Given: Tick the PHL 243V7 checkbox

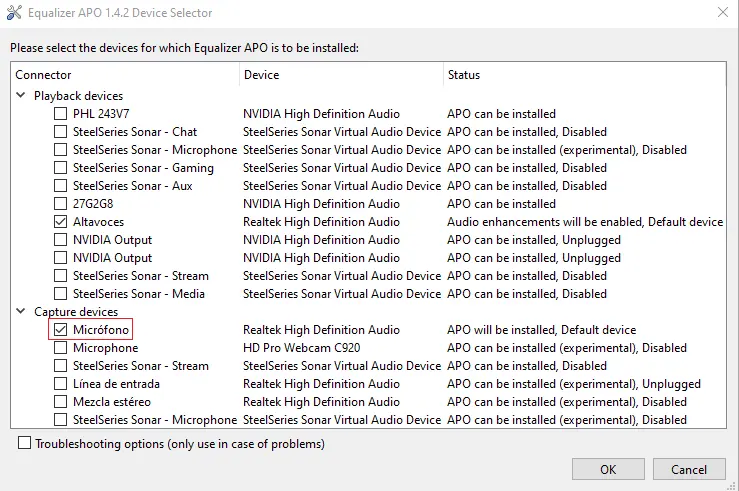Looking at the screenshot, I should [x=60, y=114].
